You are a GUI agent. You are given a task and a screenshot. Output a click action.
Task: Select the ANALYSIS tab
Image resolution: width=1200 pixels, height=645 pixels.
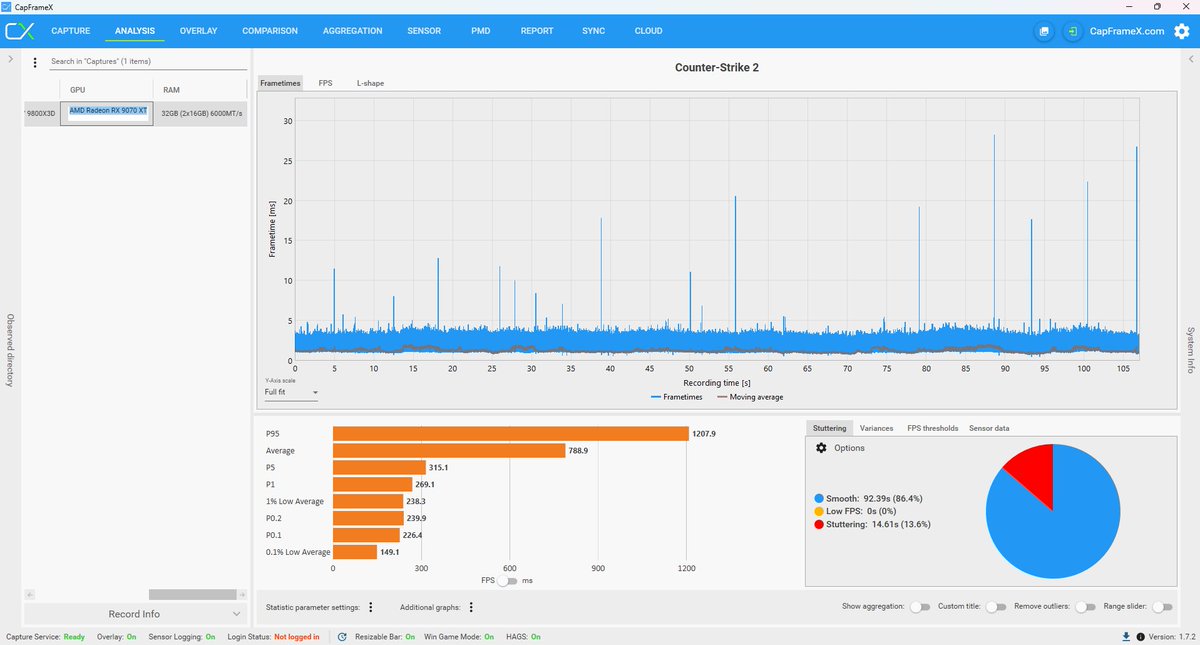click(135, 31)
